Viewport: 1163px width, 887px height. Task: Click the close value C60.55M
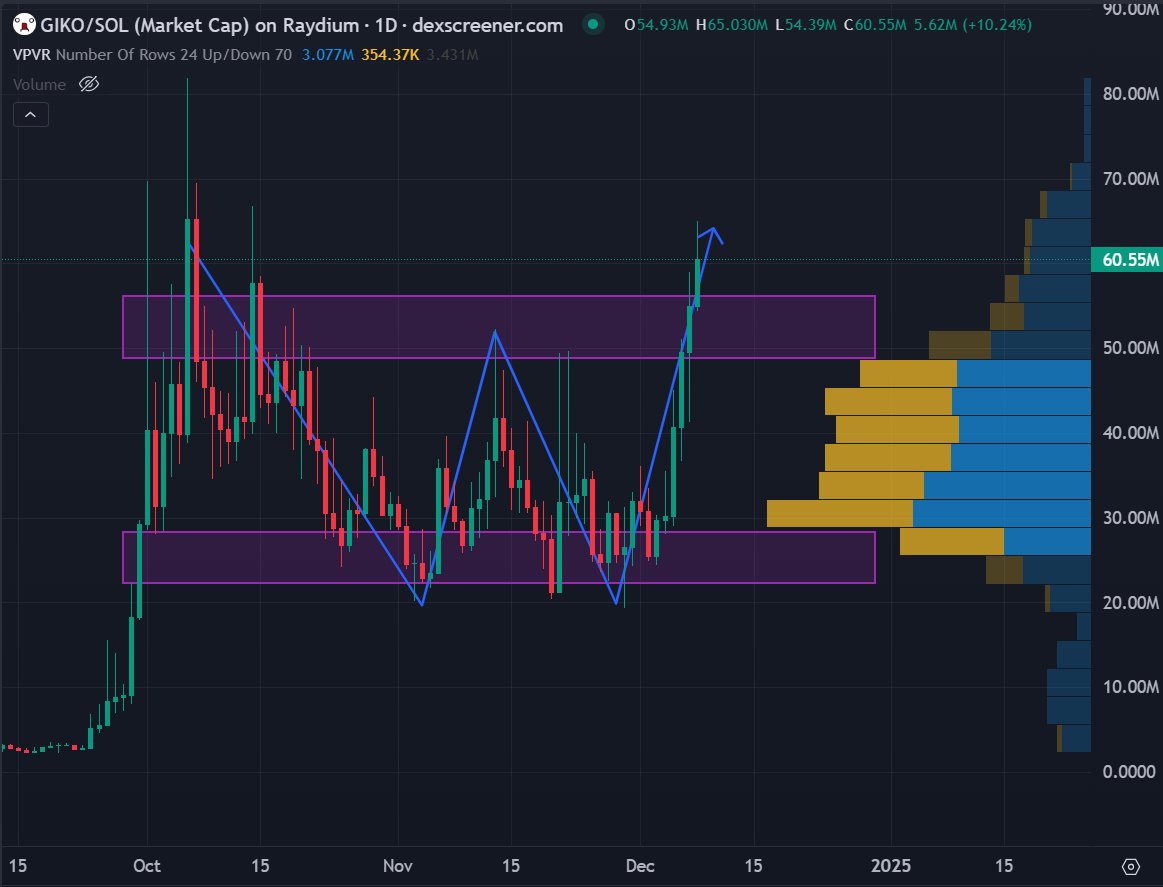(x=875, y=25)
